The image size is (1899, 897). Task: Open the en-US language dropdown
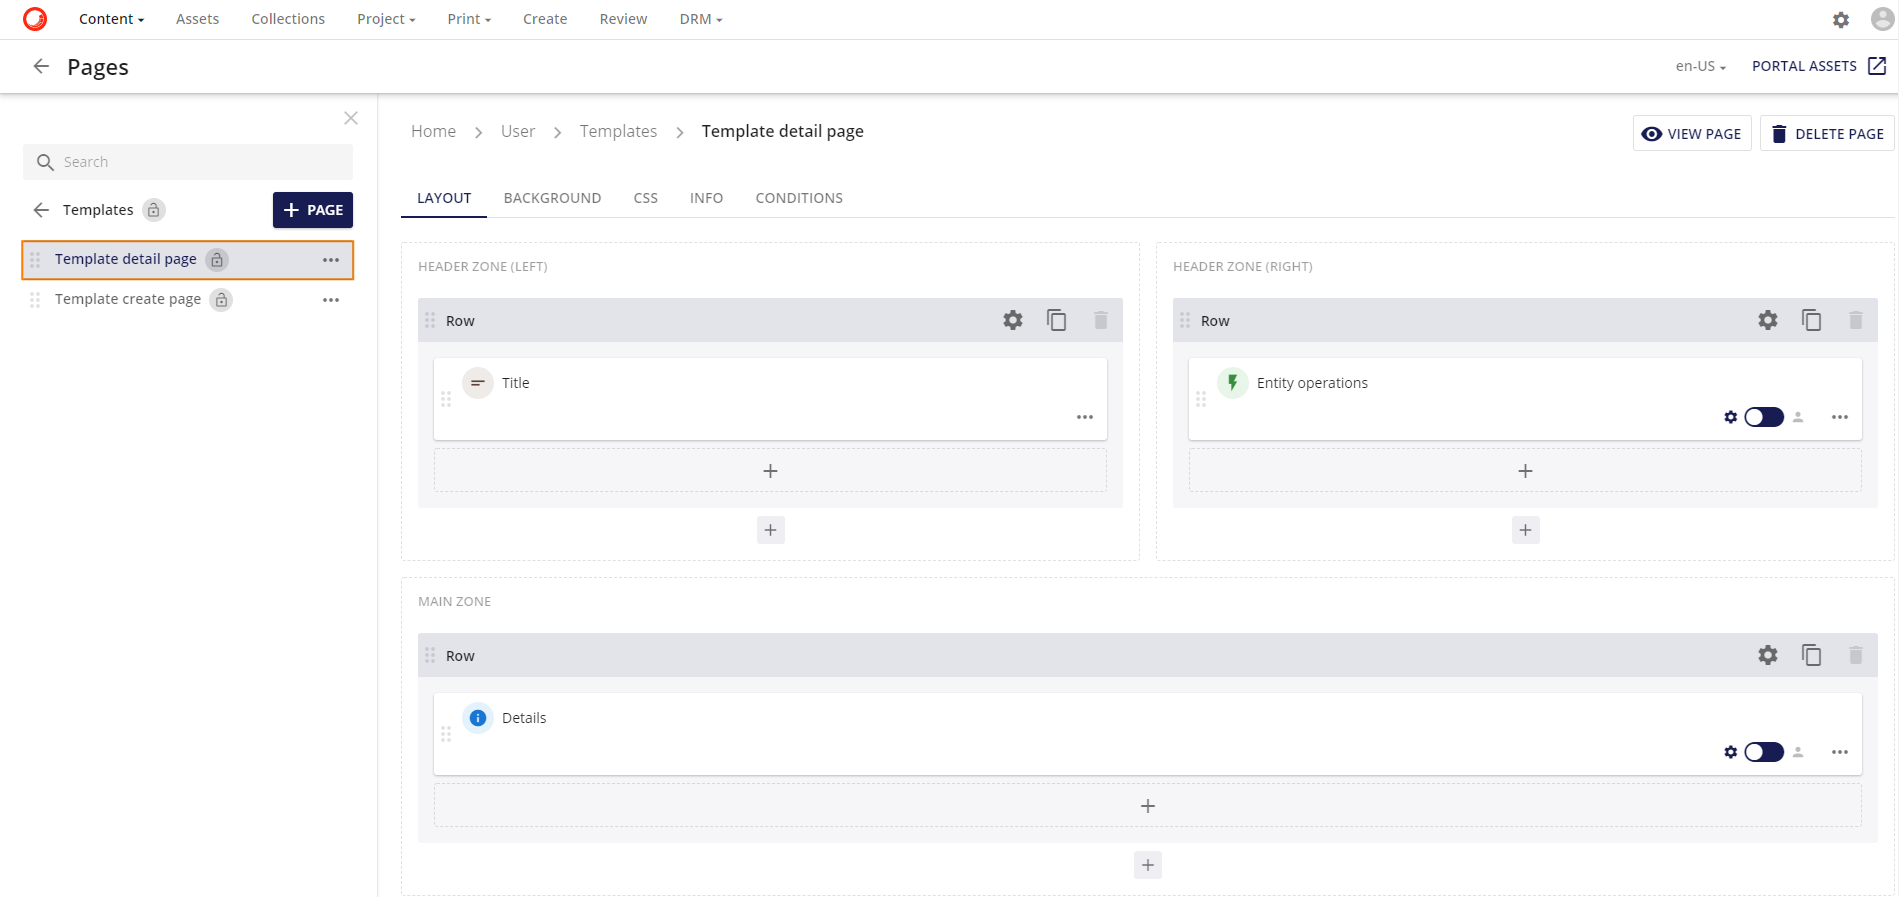pos(1700,66)
